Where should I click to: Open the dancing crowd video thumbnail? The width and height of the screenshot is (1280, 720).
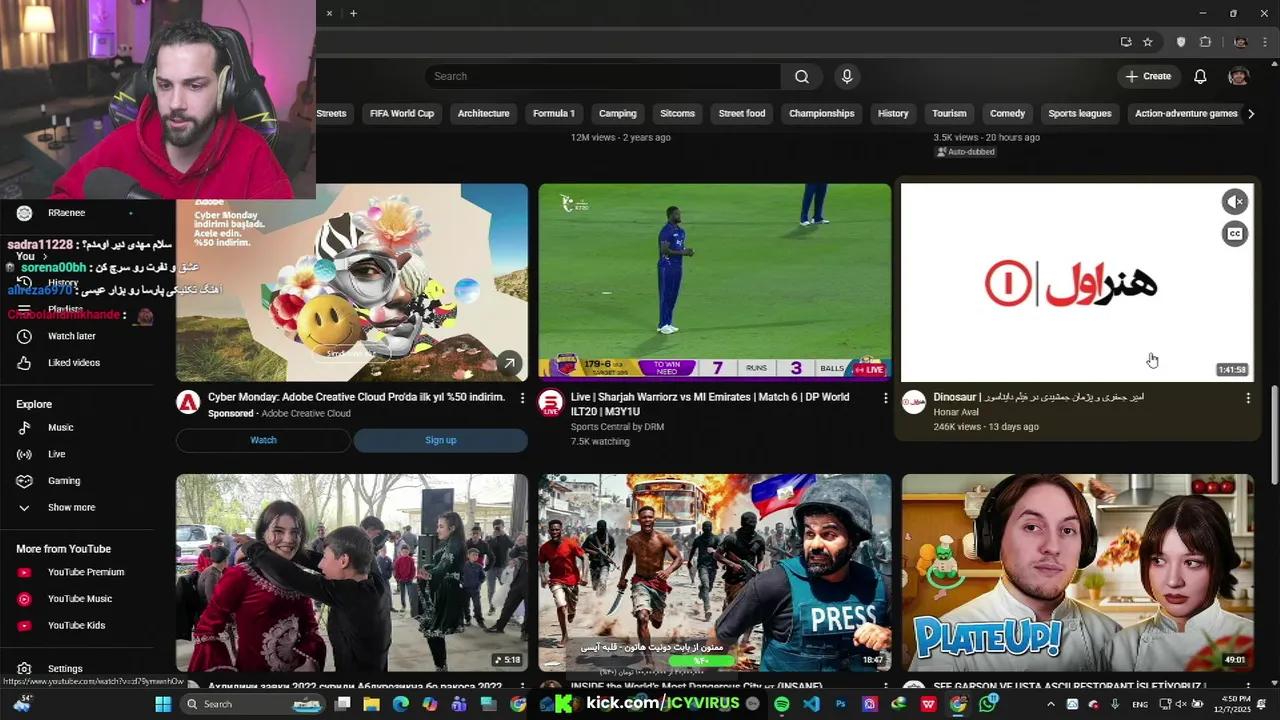click(x=352, y=572)
